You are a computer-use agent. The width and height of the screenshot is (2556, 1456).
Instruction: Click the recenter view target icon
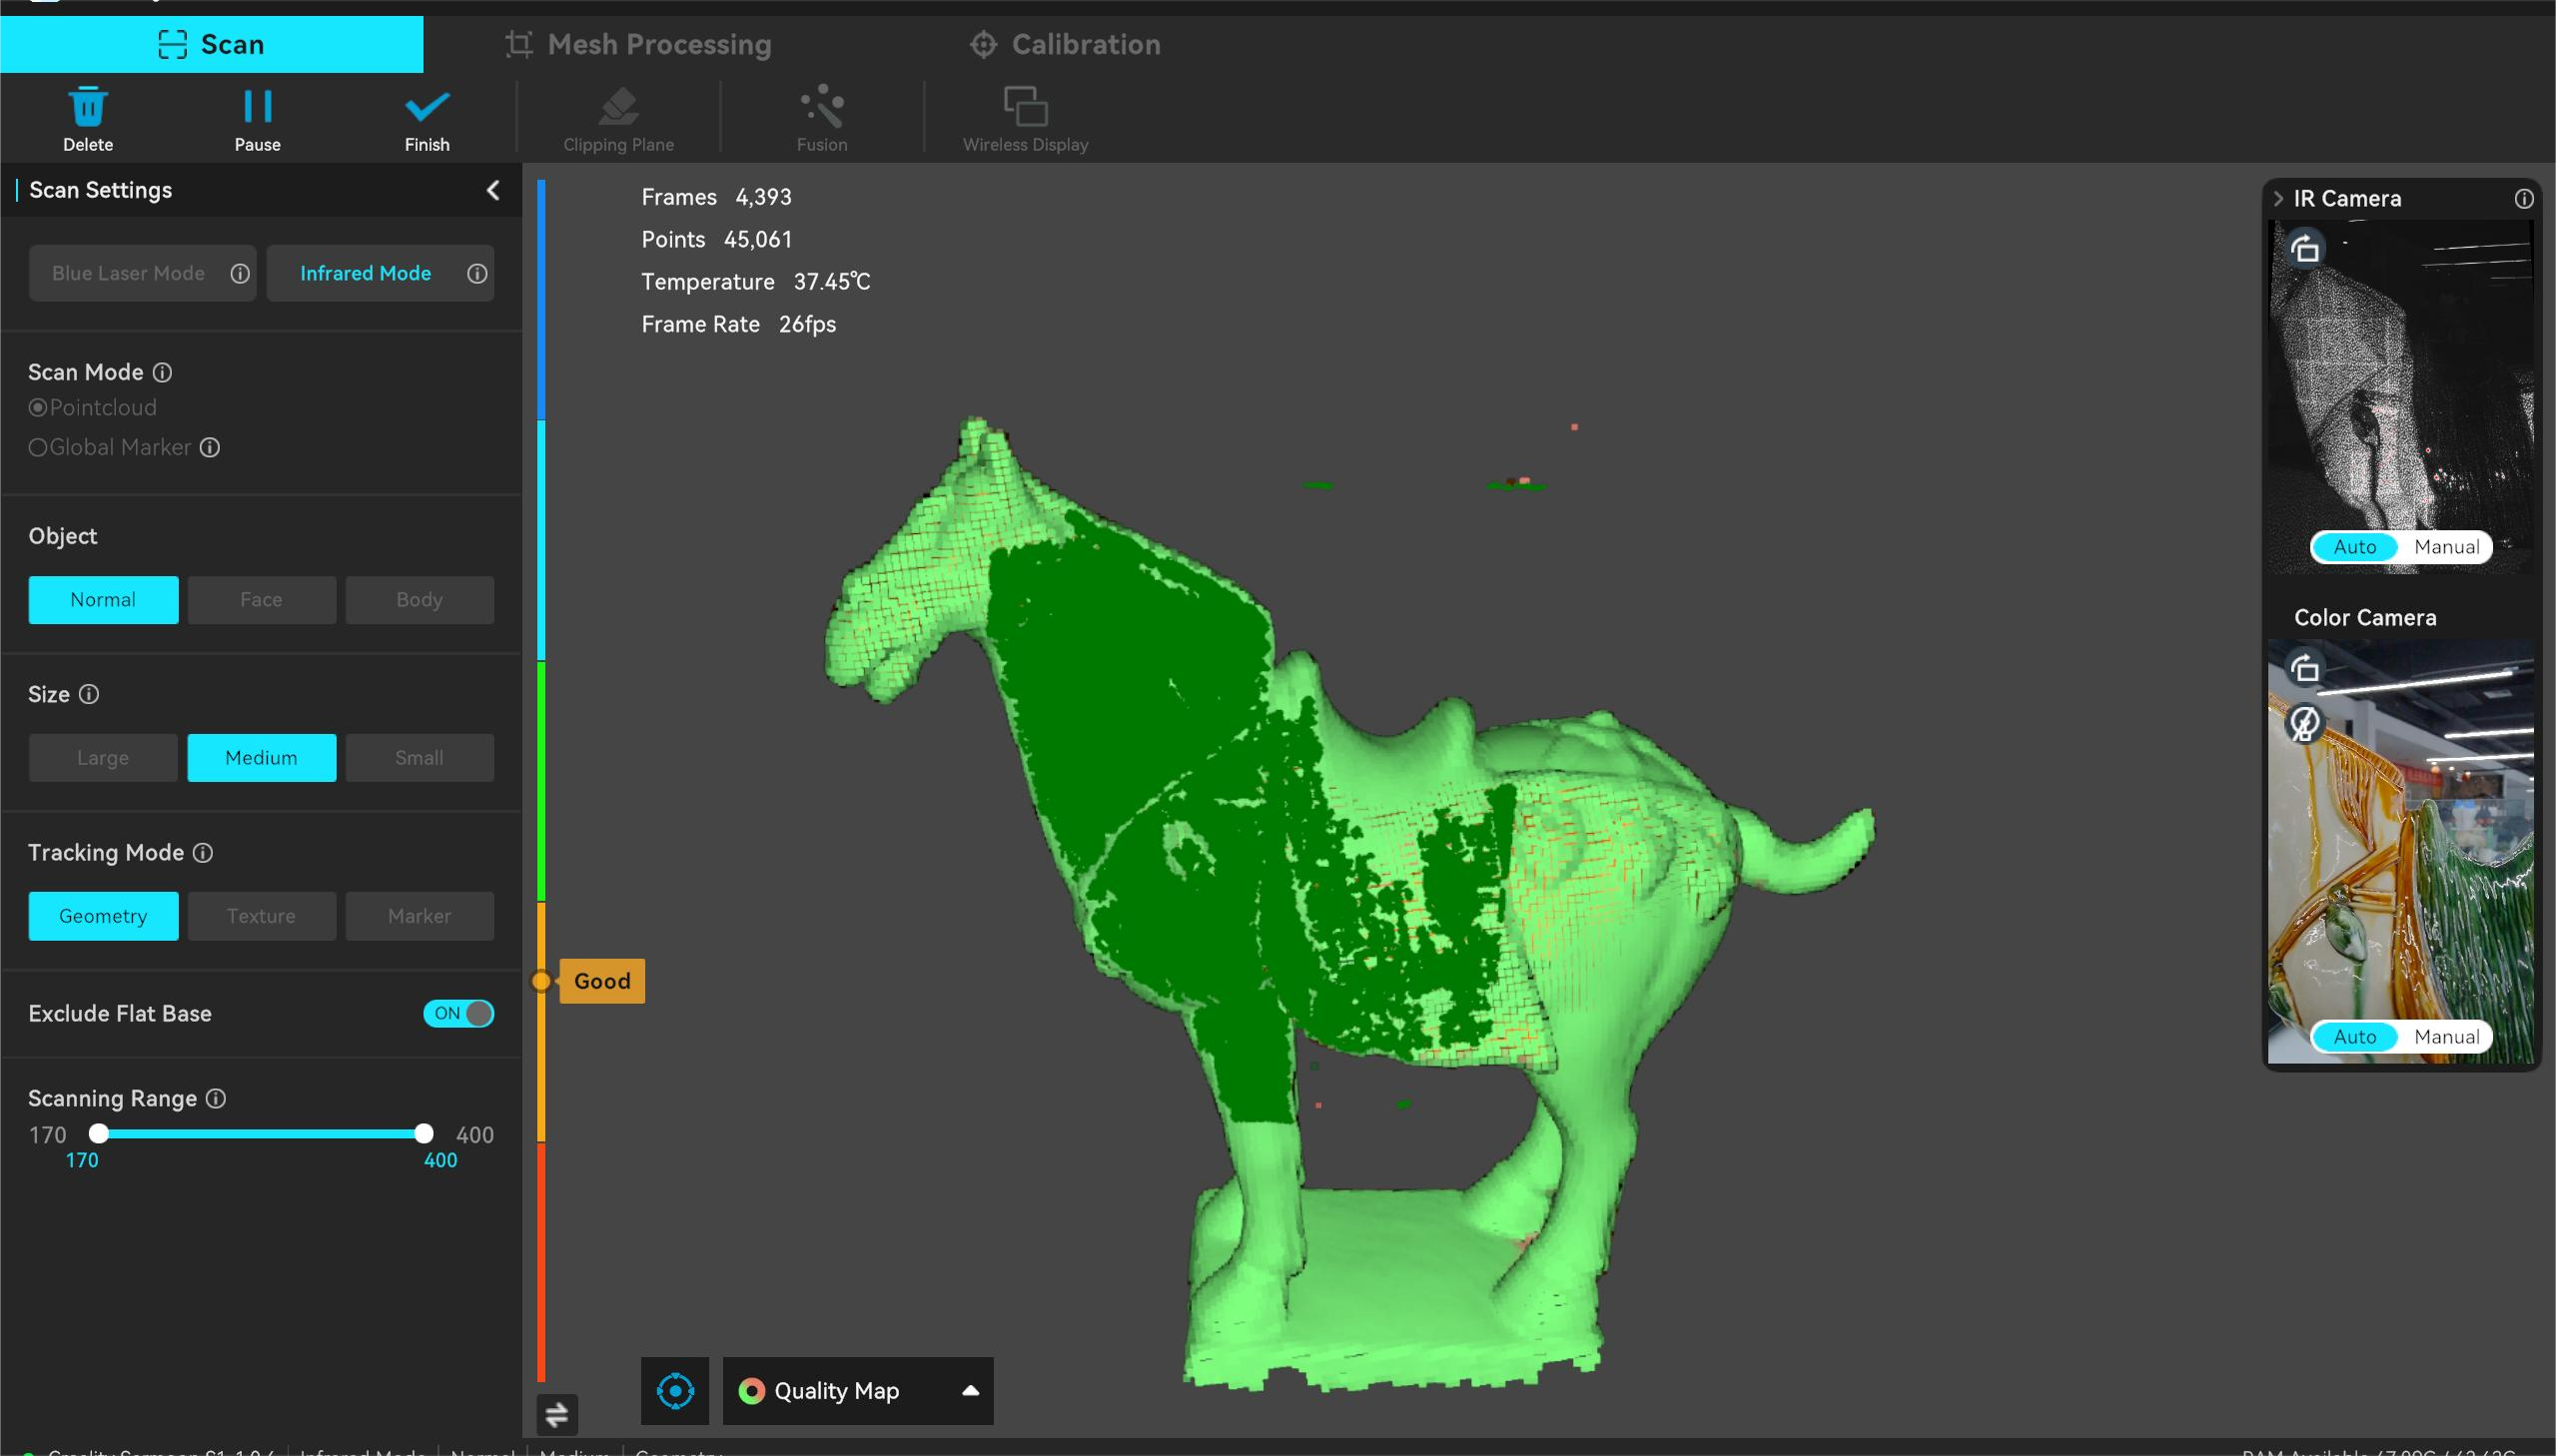point(675,1390)
